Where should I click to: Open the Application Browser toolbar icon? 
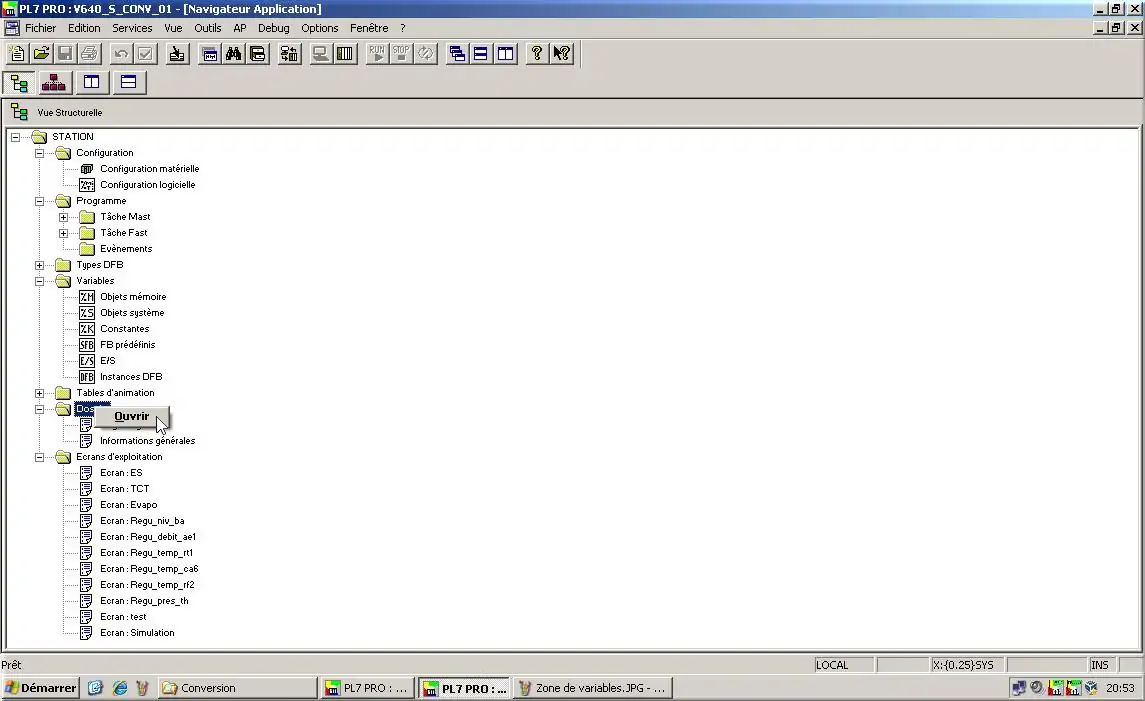click(x=210, y=53)
